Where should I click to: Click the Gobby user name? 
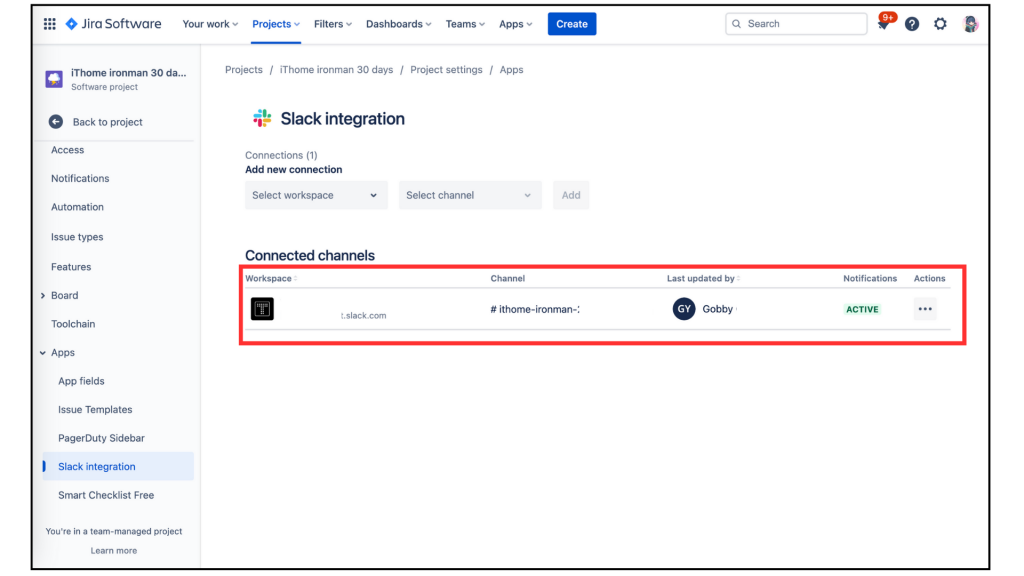[x=718, y=310]
